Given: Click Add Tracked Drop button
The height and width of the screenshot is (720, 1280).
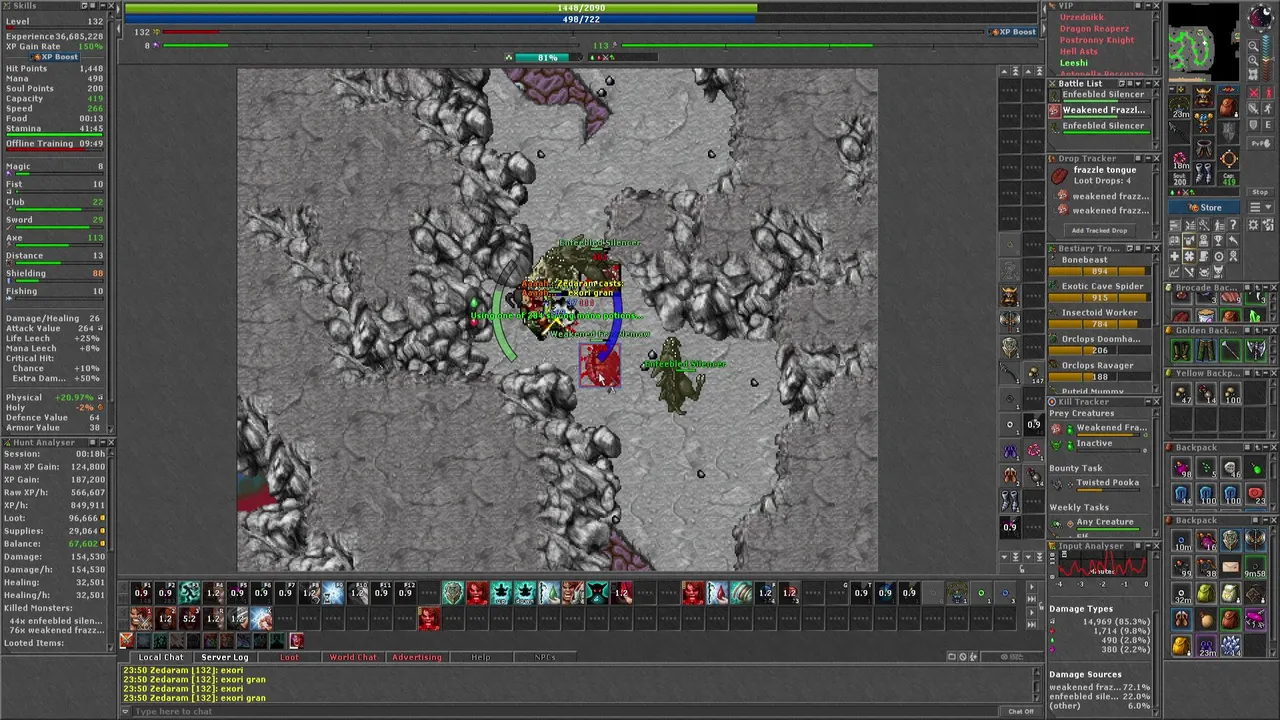Looking at the screenshot, I should 1099,230.
